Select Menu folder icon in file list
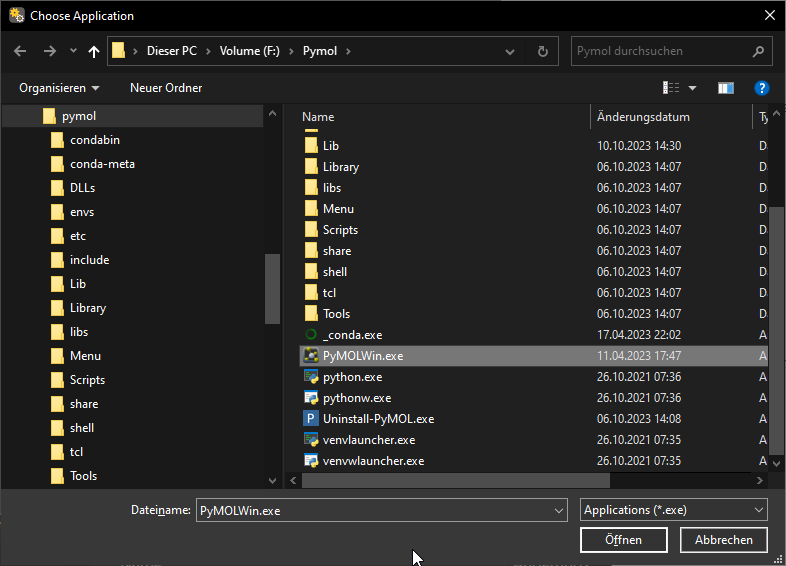786x566 pixels. point(311,209)
